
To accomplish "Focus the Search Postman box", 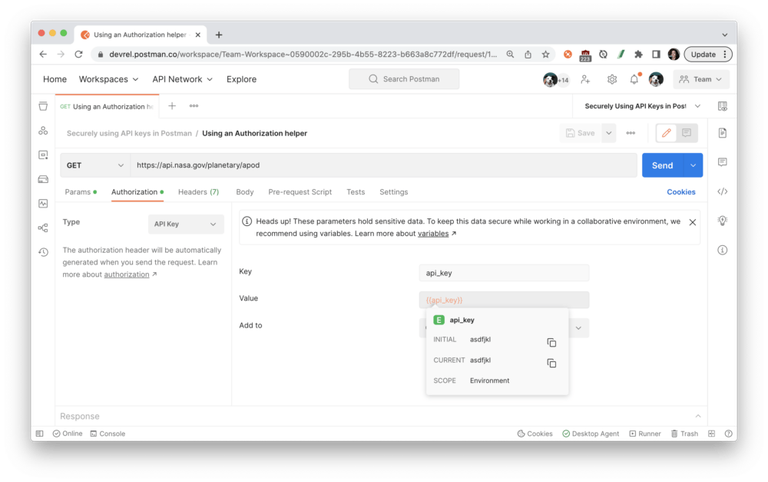I will click(404, 79).
